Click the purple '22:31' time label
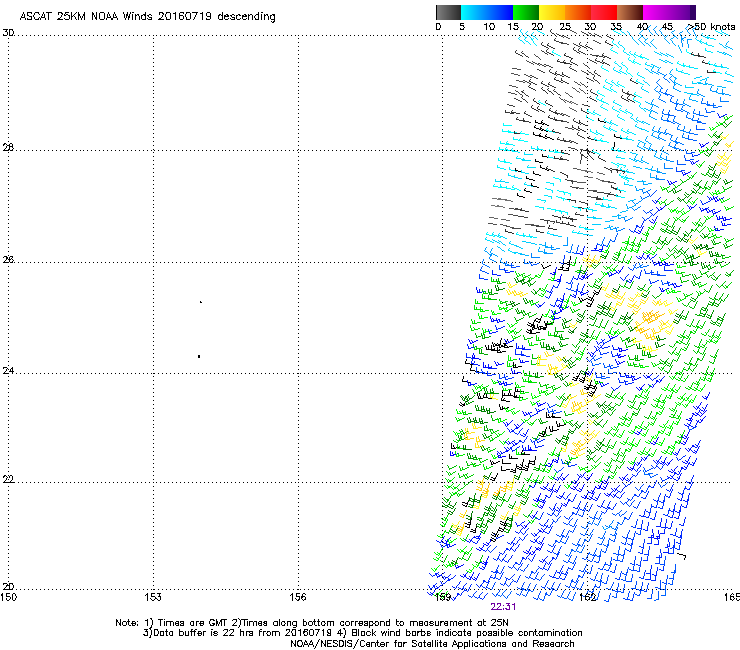 pos(503,607)
